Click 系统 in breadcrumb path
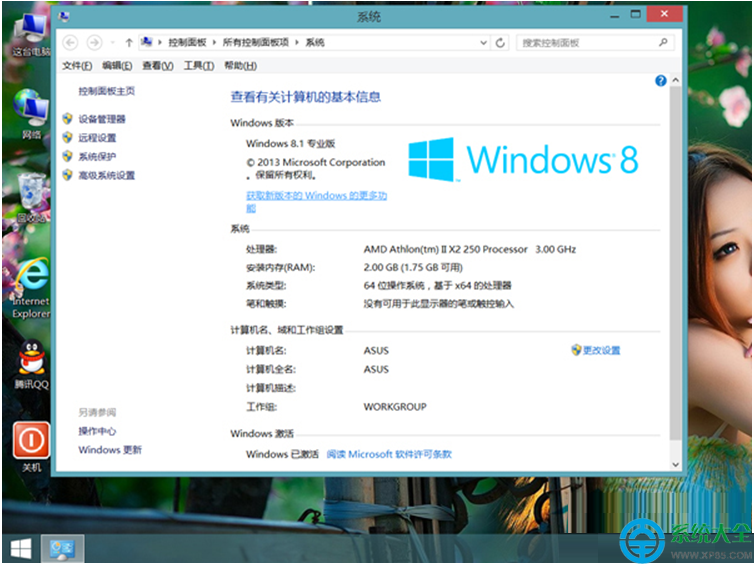754x566 pixels. click(315, 42)
